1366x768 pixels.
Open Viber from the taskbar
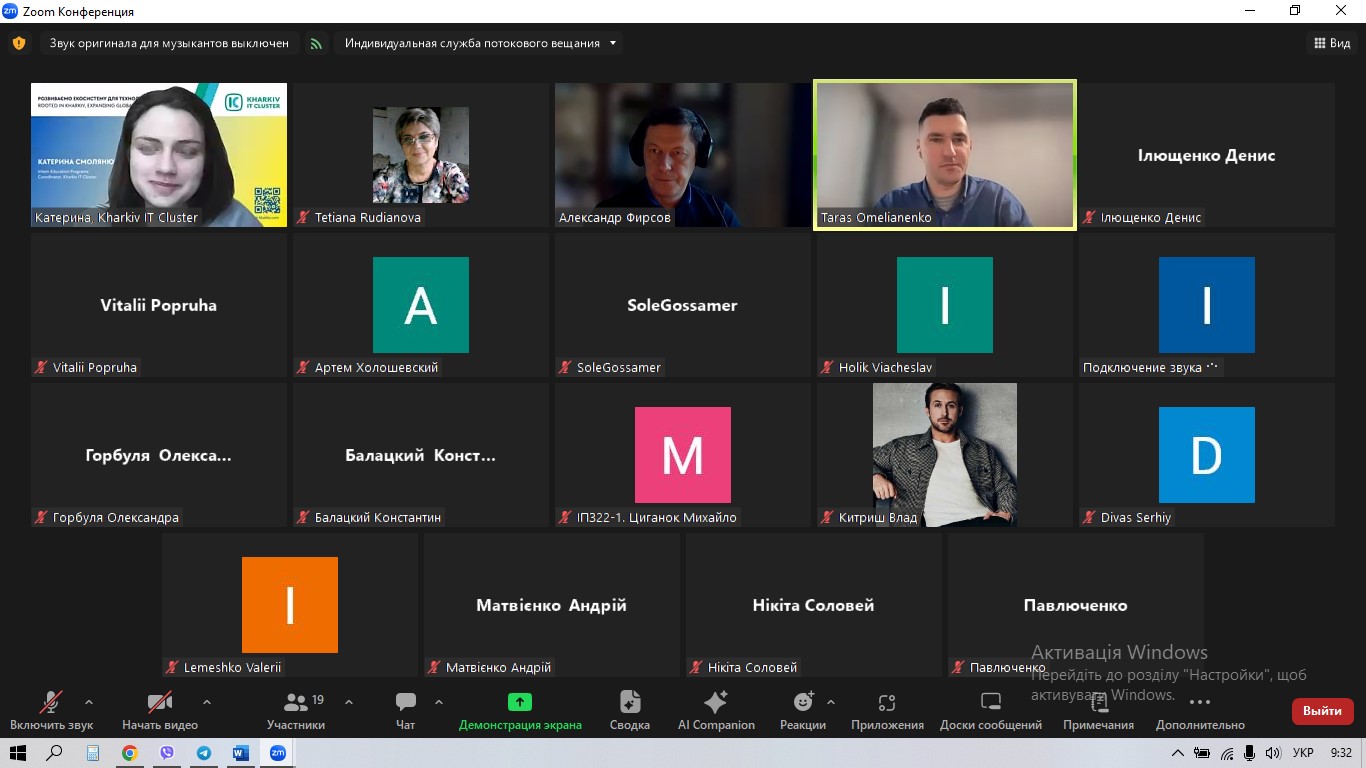click(167, 753)
